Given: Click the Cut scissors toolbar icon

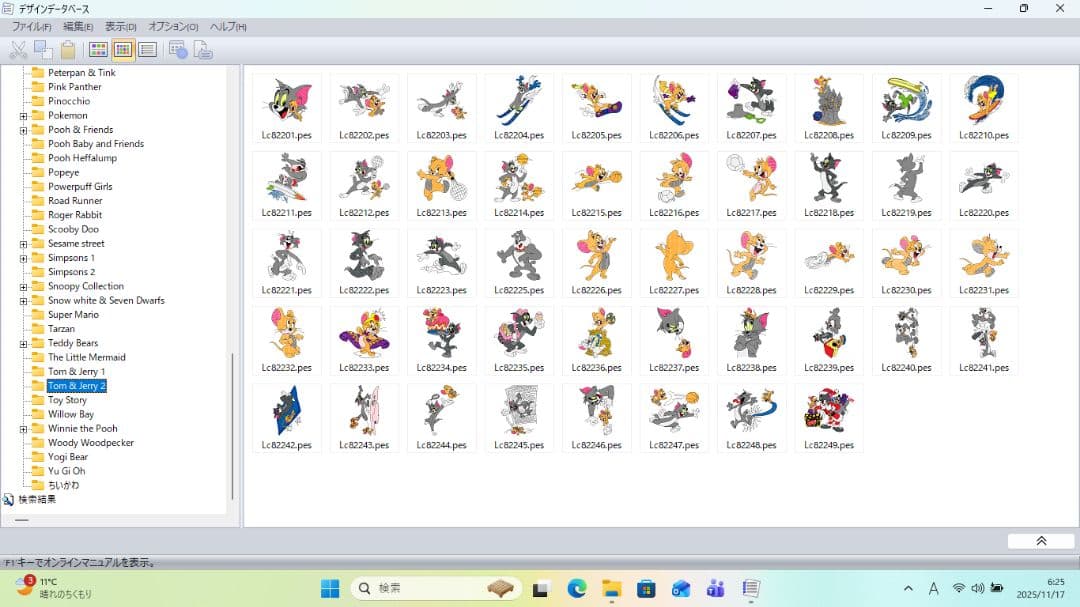Looking at the screenshot, I should coord(18,50).
